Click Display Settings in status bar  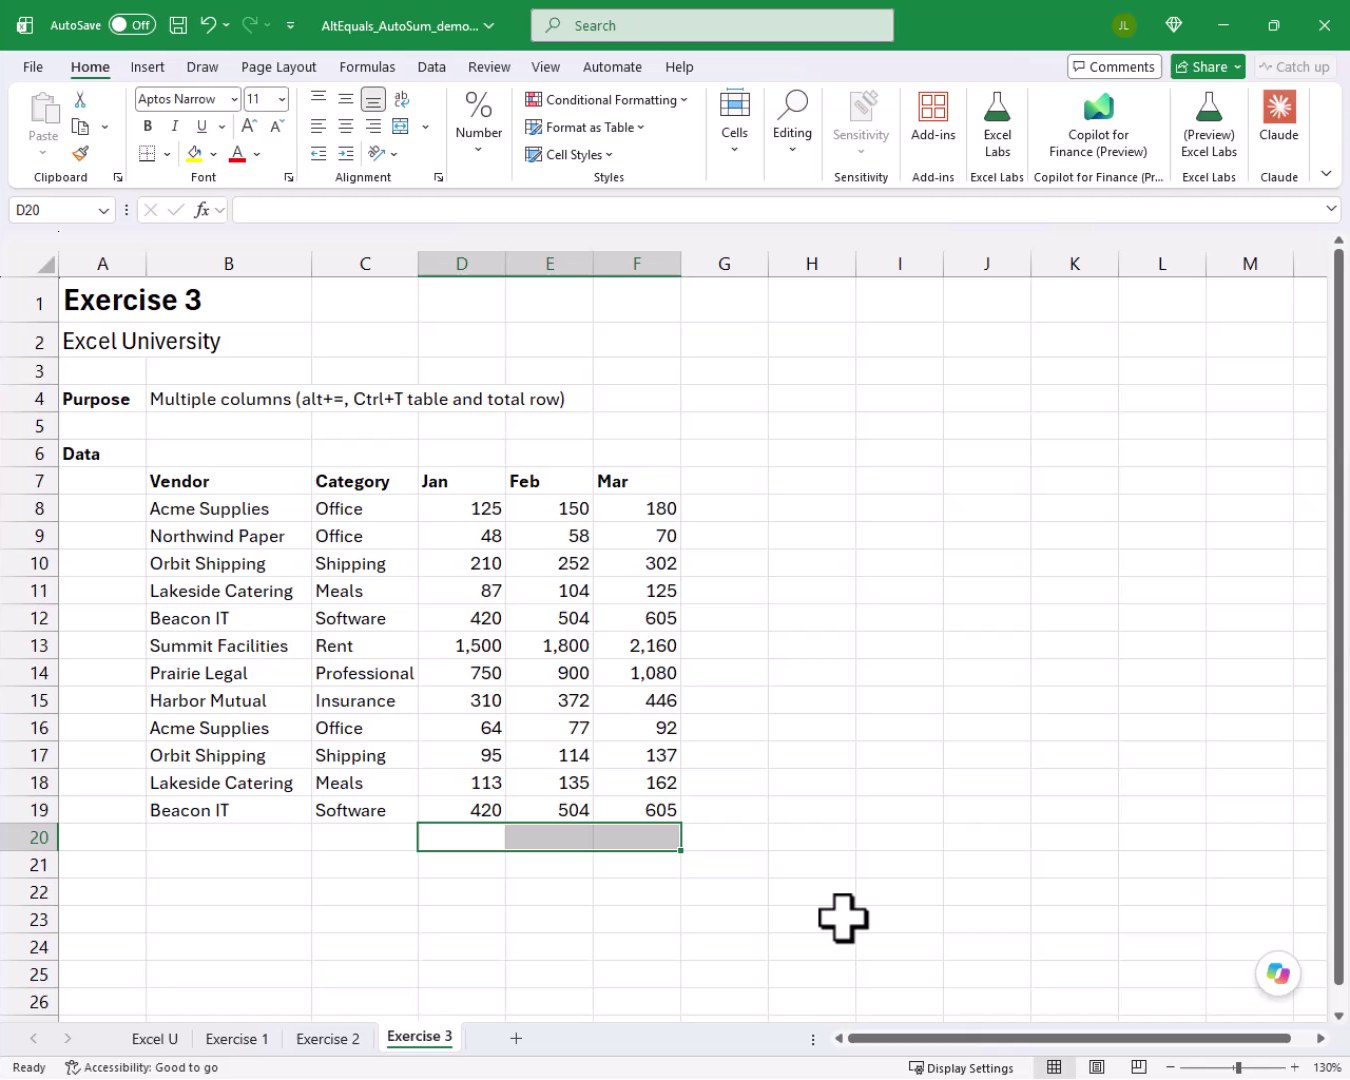(961, 1068)
